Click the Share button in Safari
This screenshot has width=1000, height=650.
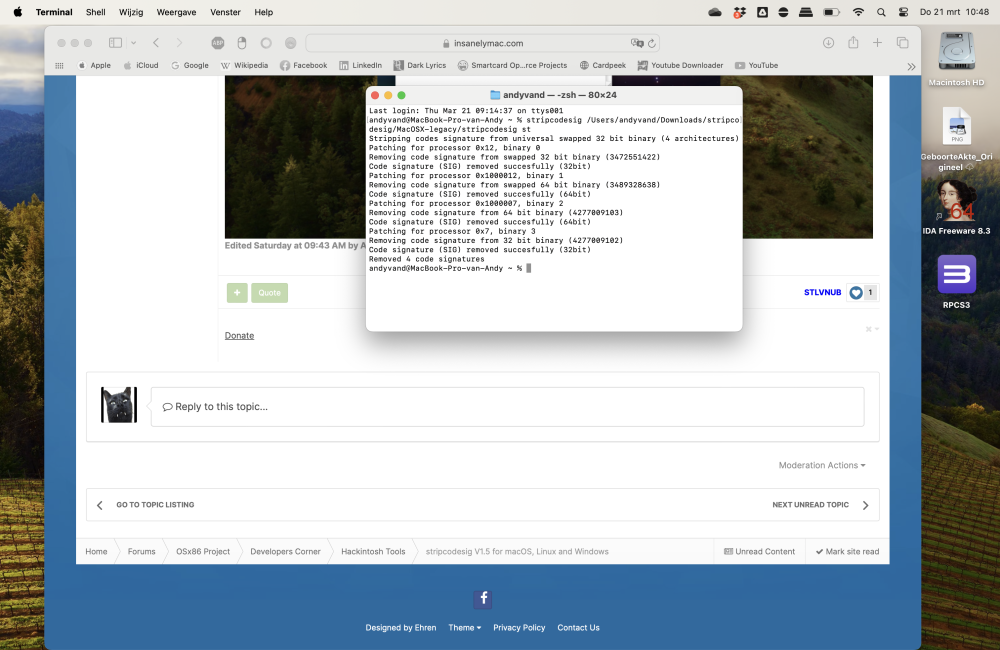pos(853,42)
